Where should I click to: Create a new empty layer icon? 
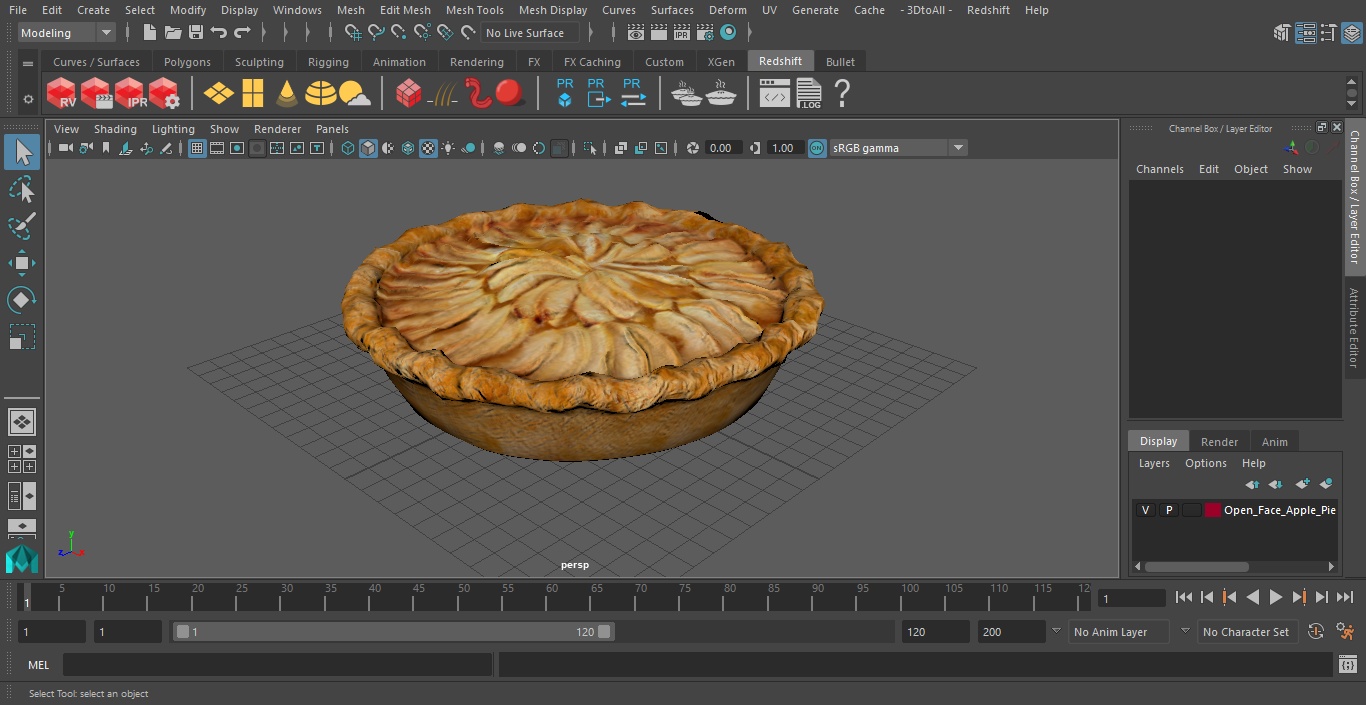(x=1302, y=484)
